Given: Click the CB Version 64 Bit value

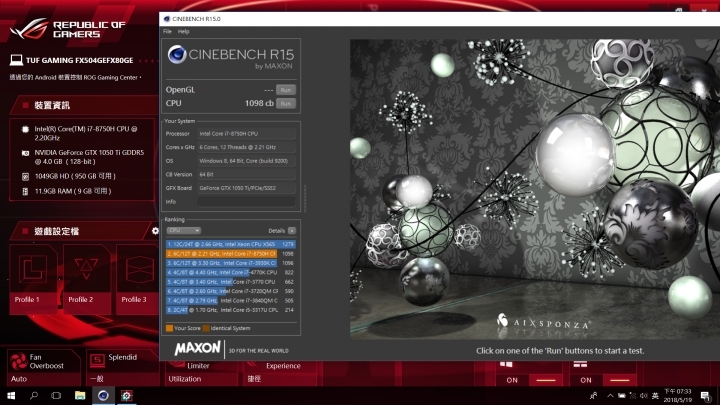Looking at the screenshot, I should [x=247, y=174].
